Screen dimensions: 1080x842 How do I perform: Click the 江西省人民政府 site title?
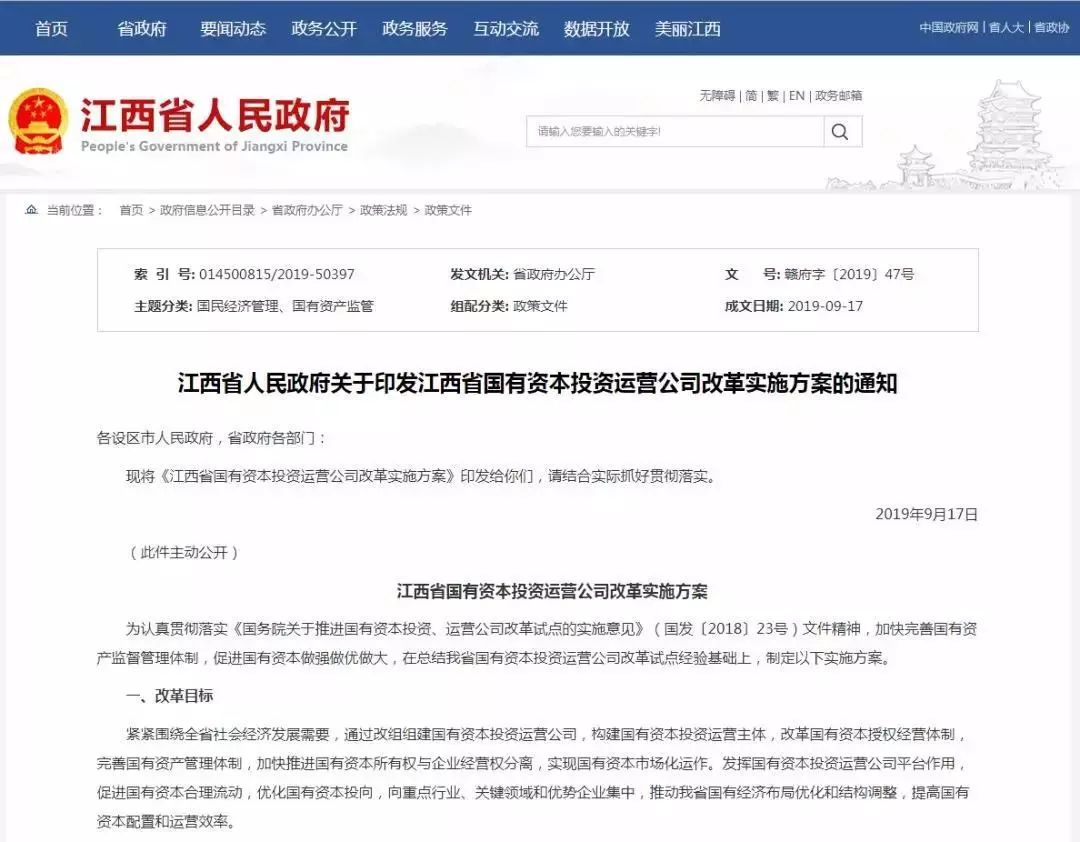click(215, 114)
